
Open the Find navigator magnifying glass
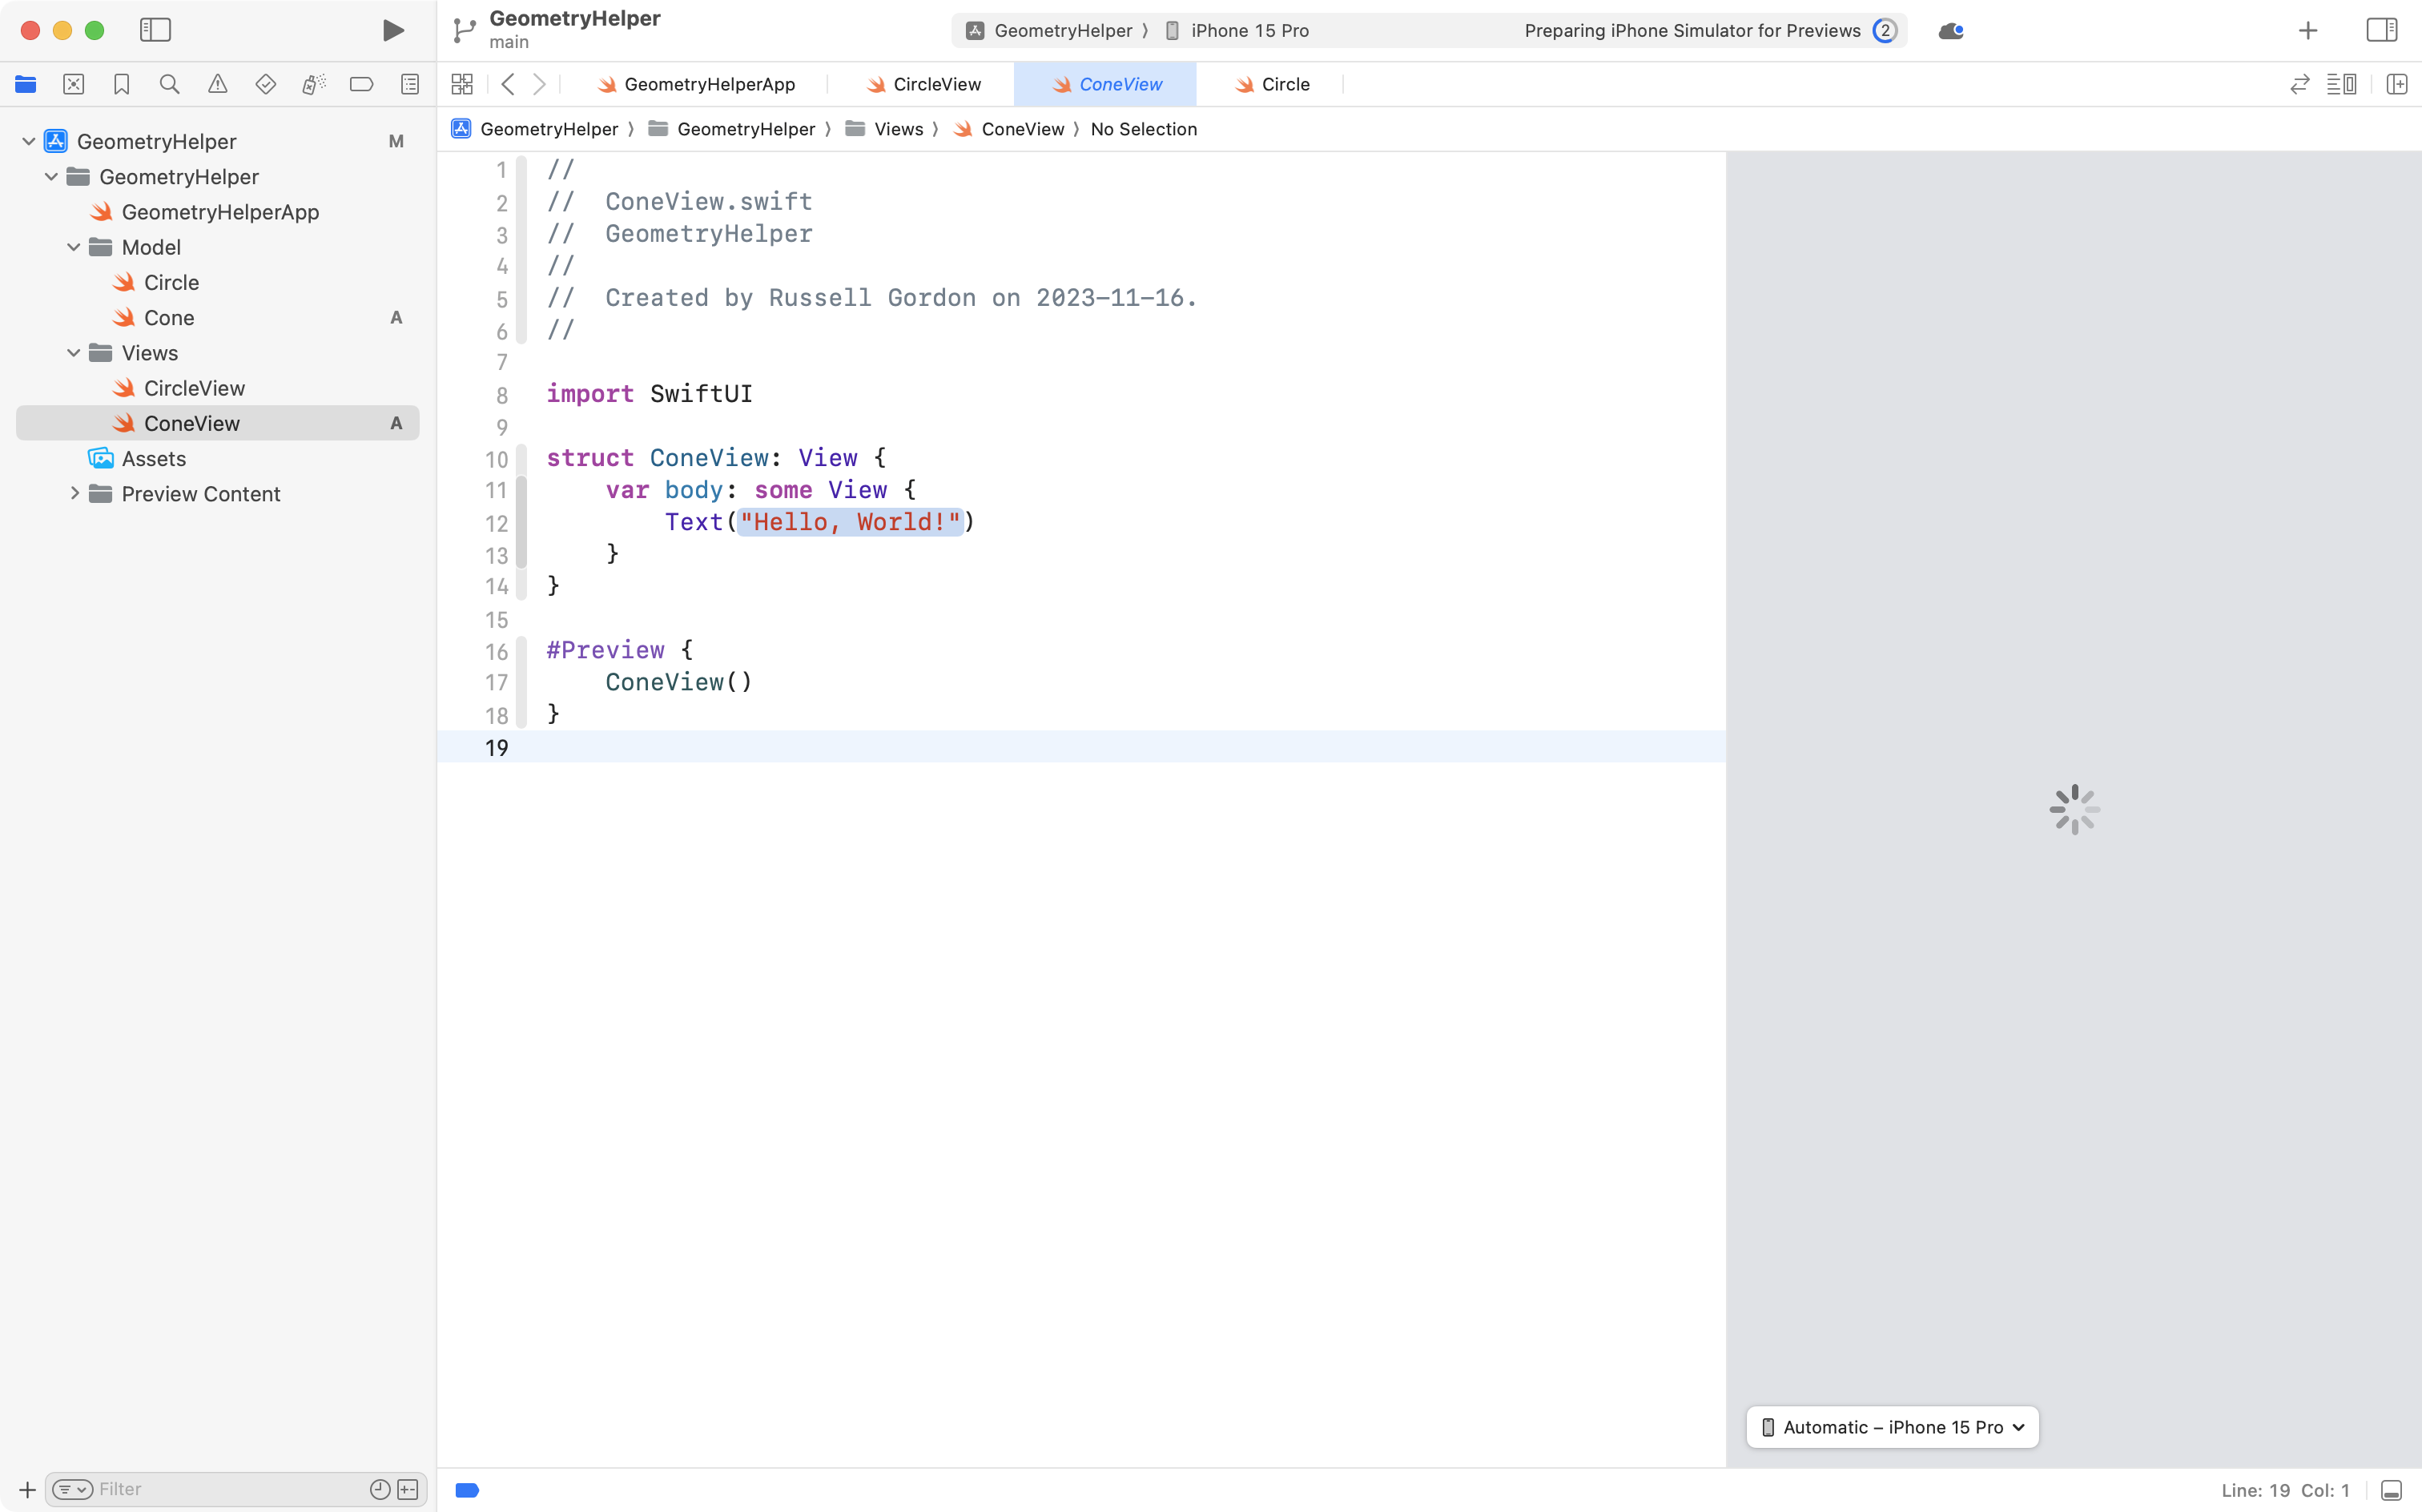pyautogui.click(x=170, y=84)
